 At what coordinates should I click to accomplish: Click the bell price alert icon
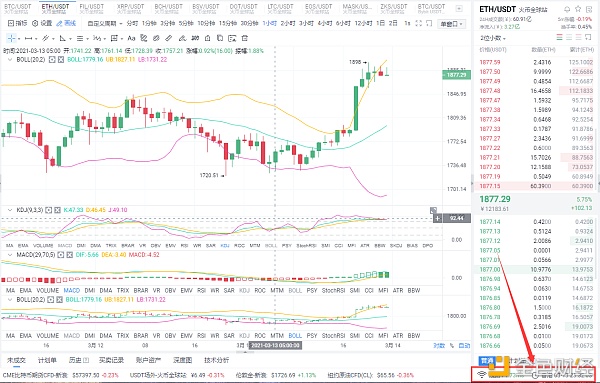click(567, 9)
